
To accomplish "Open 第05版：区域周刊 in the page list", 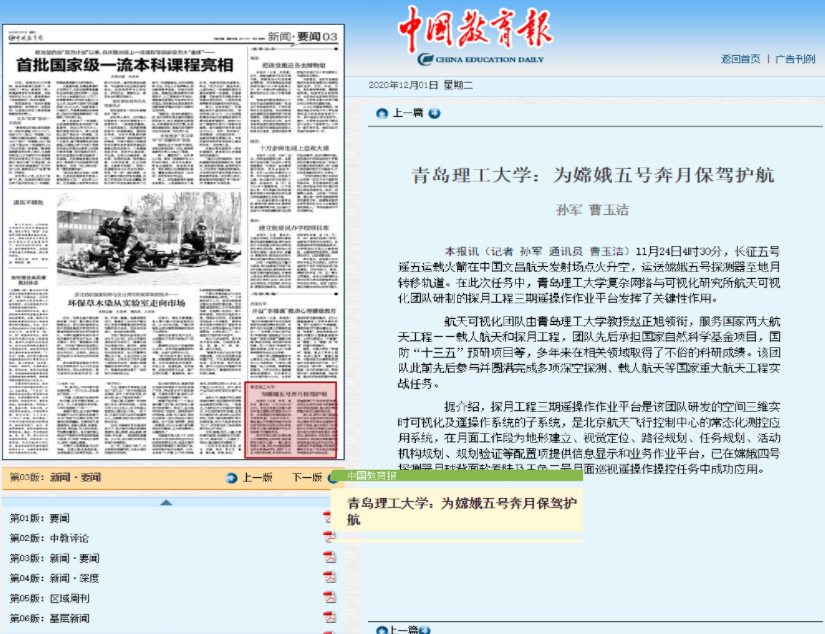I will (x=49, y=598).
